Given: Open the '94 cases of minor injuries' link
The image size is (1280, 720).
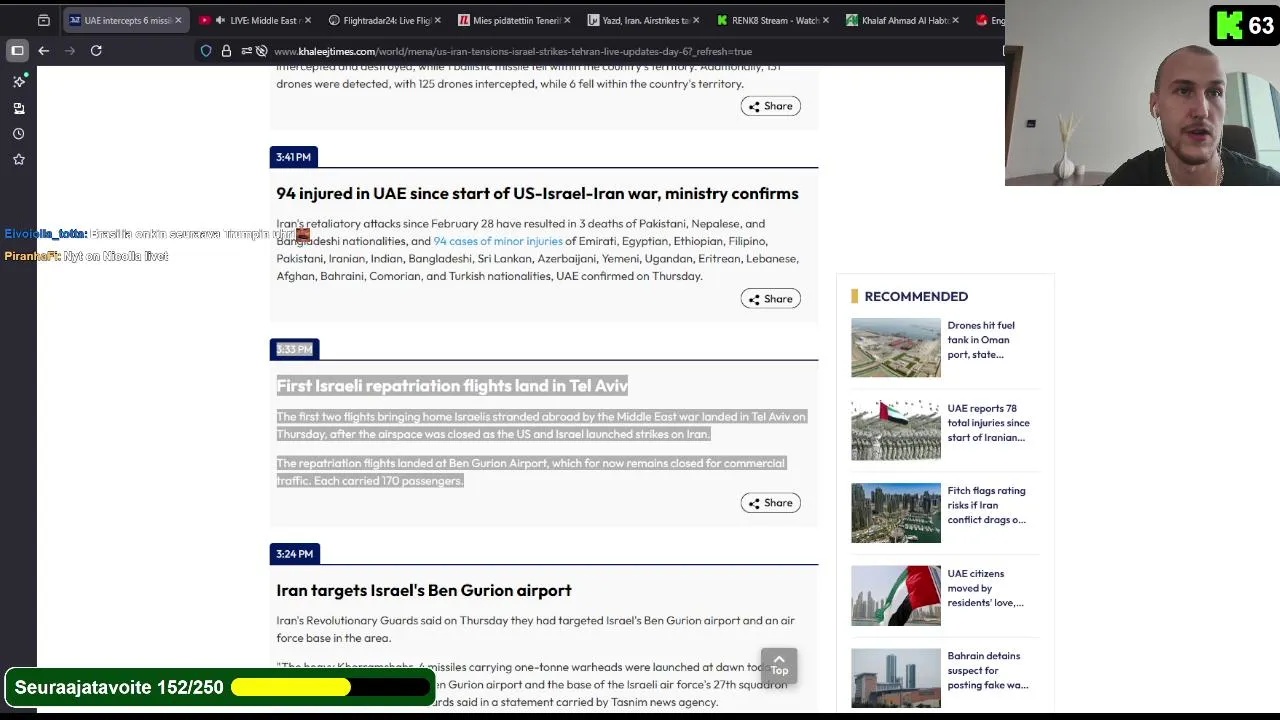Looking at the screenshot, I should click(498, 241).
